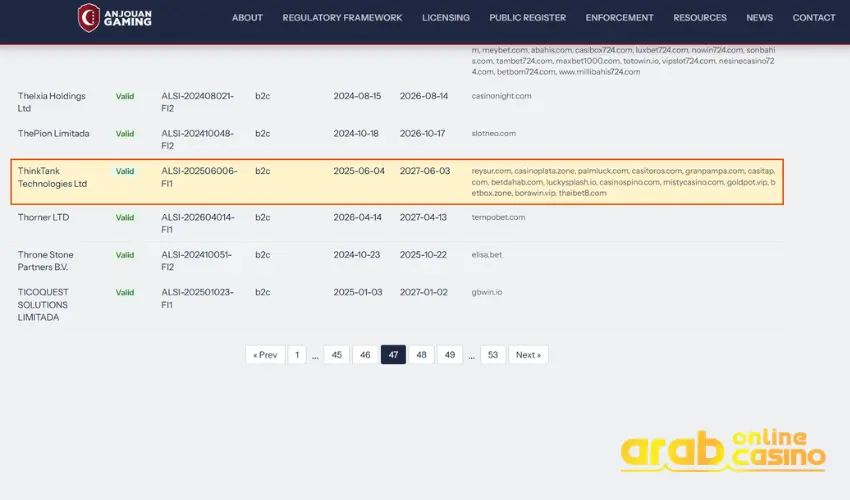Select start date 2024-10-18

[356, 133]
